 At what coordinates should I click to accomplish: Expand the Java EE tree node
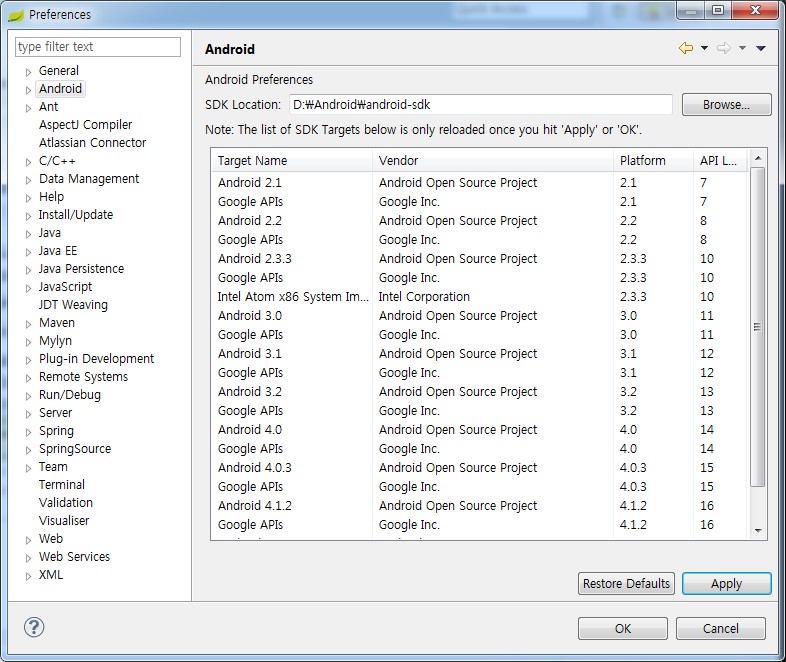[29, 252]
